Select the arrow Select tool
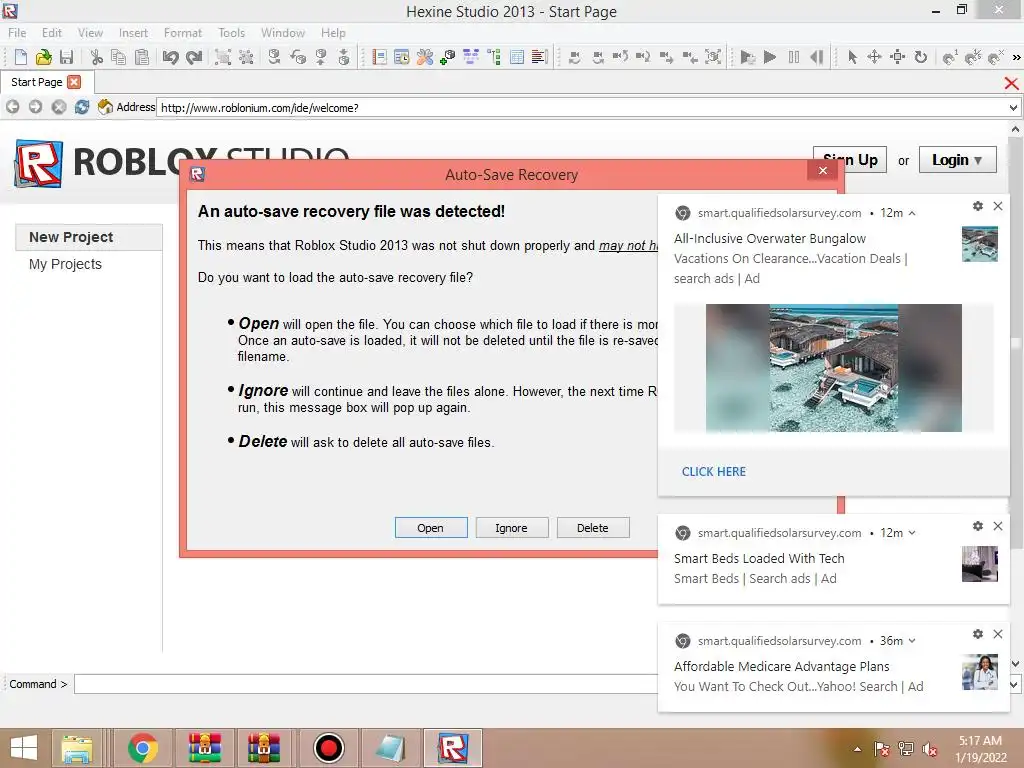Image resolution: width=1024 pixels, height=768 pixels. pos(852,57)
